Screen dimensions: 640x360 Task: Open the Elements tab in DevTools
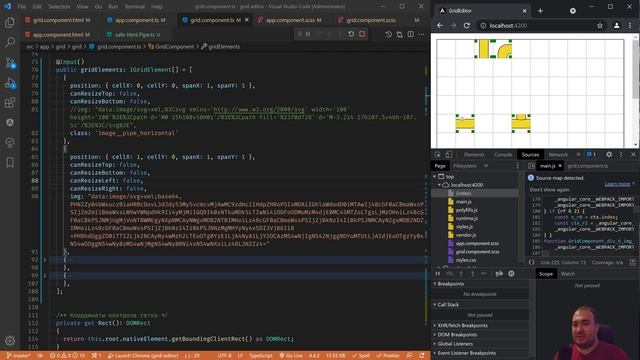click(x=474, y=155)
